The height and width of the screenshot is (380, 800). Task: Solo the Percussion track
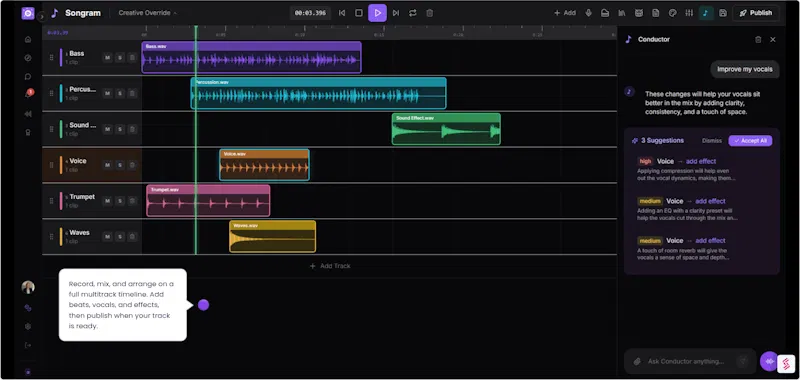(x=119, y=93)
